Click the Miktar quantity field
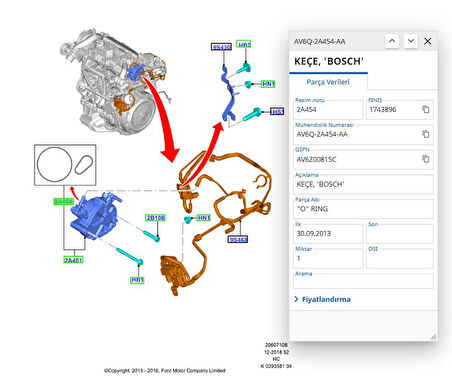This screenshot has width=452, height=388. pyautogui.click(x=328, y=258)
